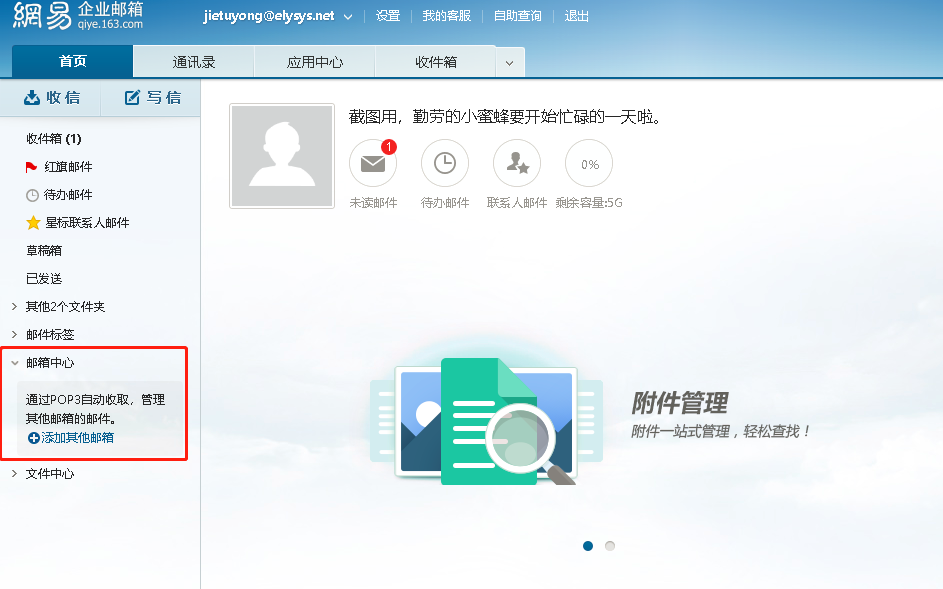This screenshot has height=589, width=943.
Task: Click the 待办邮件 clock icon
Action: tap(444, 163)
